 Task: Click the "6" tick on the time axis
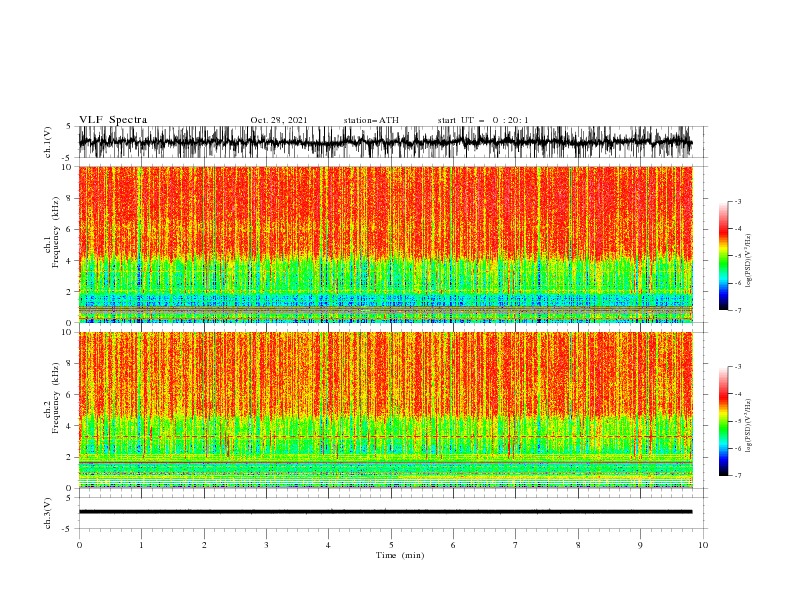(453, 545)
